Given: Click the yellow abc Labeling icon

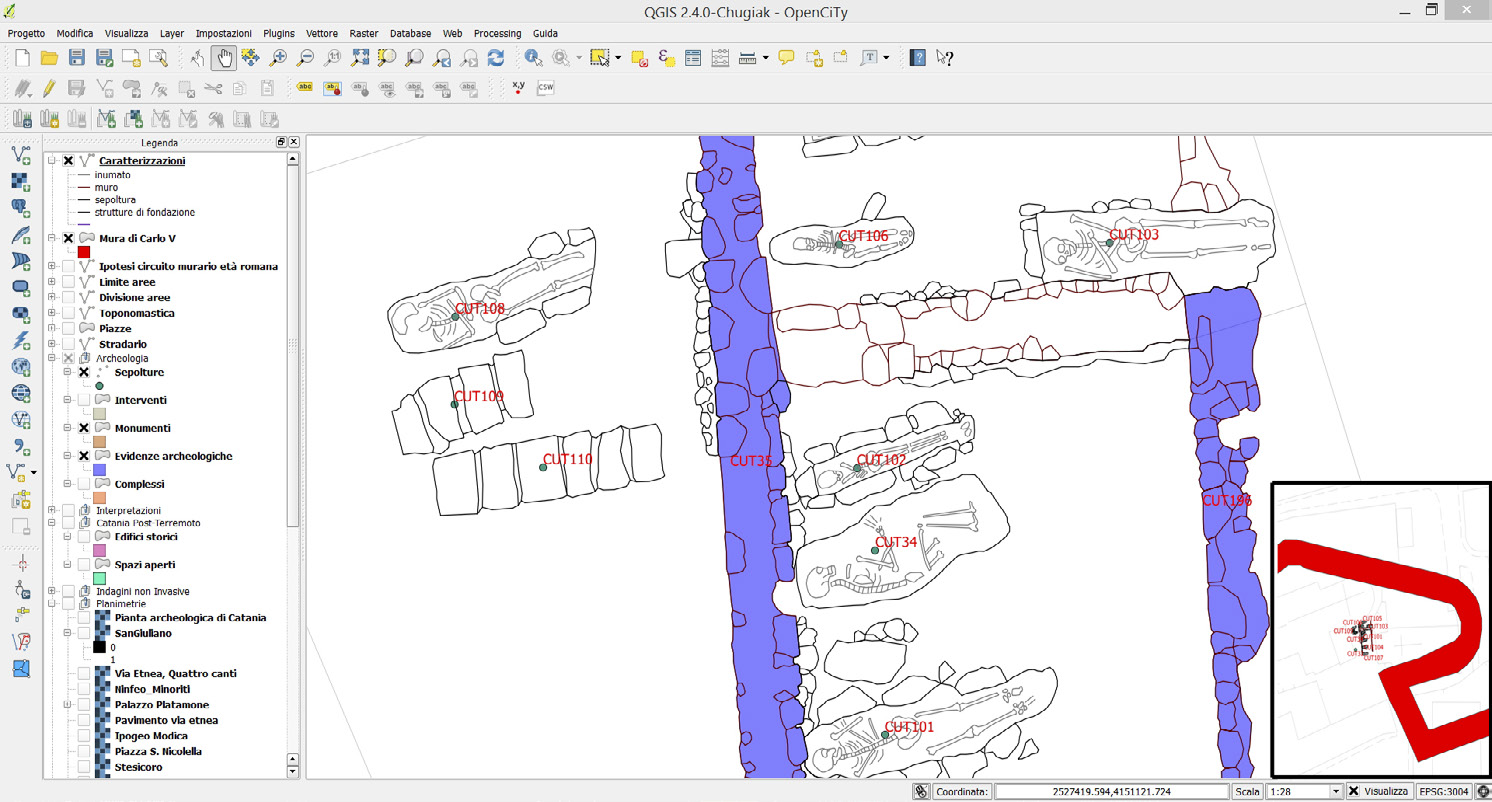Looking at the screenshot, I should (306, 88).
